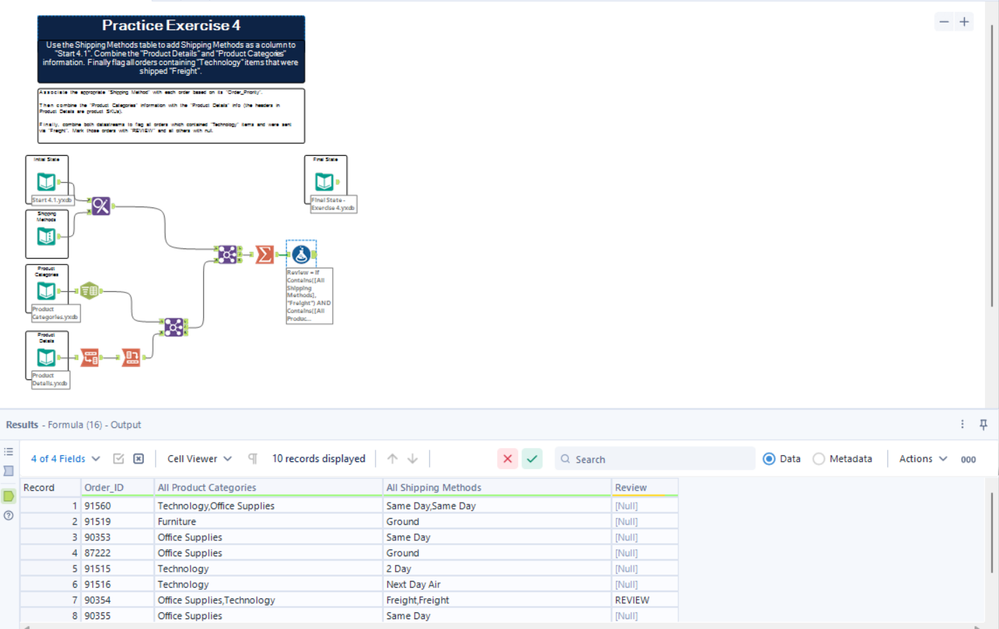The width and height of the screenshot is (999, 629).
Task: Toggle show whitespace pilcrow icon
Action: (253, 459)
